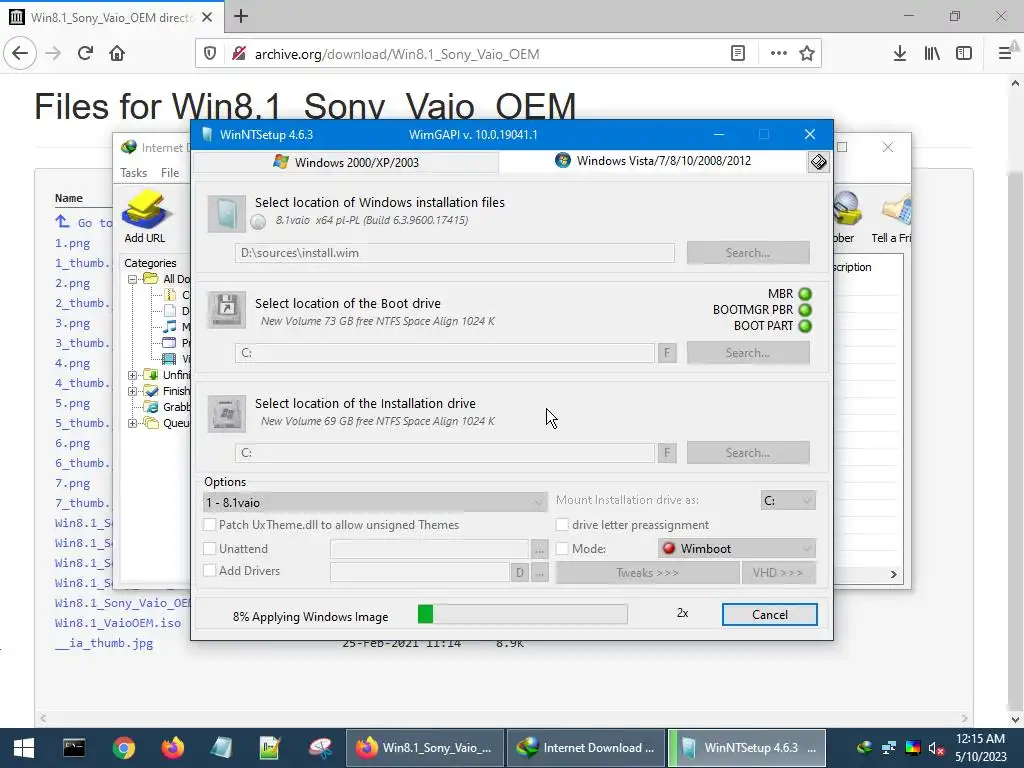
Task: Click the Installation drive icon
Action: click(x=227, y=413)
